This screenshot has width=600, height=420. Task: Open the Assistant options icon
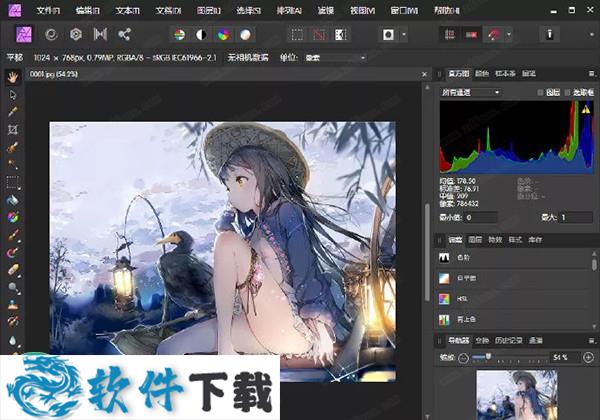(x=549, y=34)
